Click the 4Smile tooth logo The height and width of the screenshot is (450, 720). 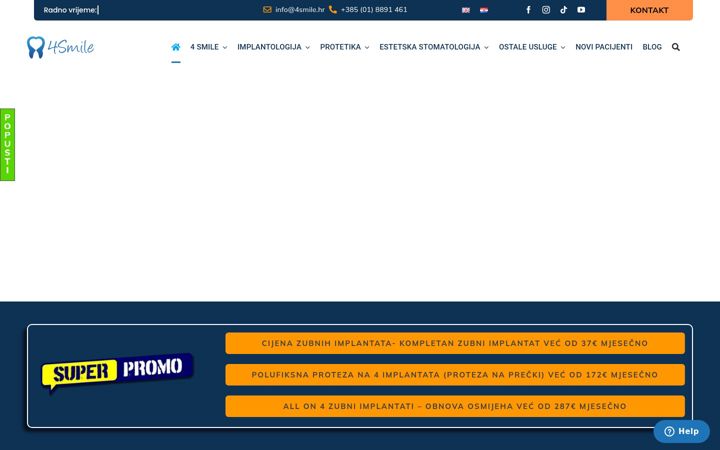click(x=60, y=47)
